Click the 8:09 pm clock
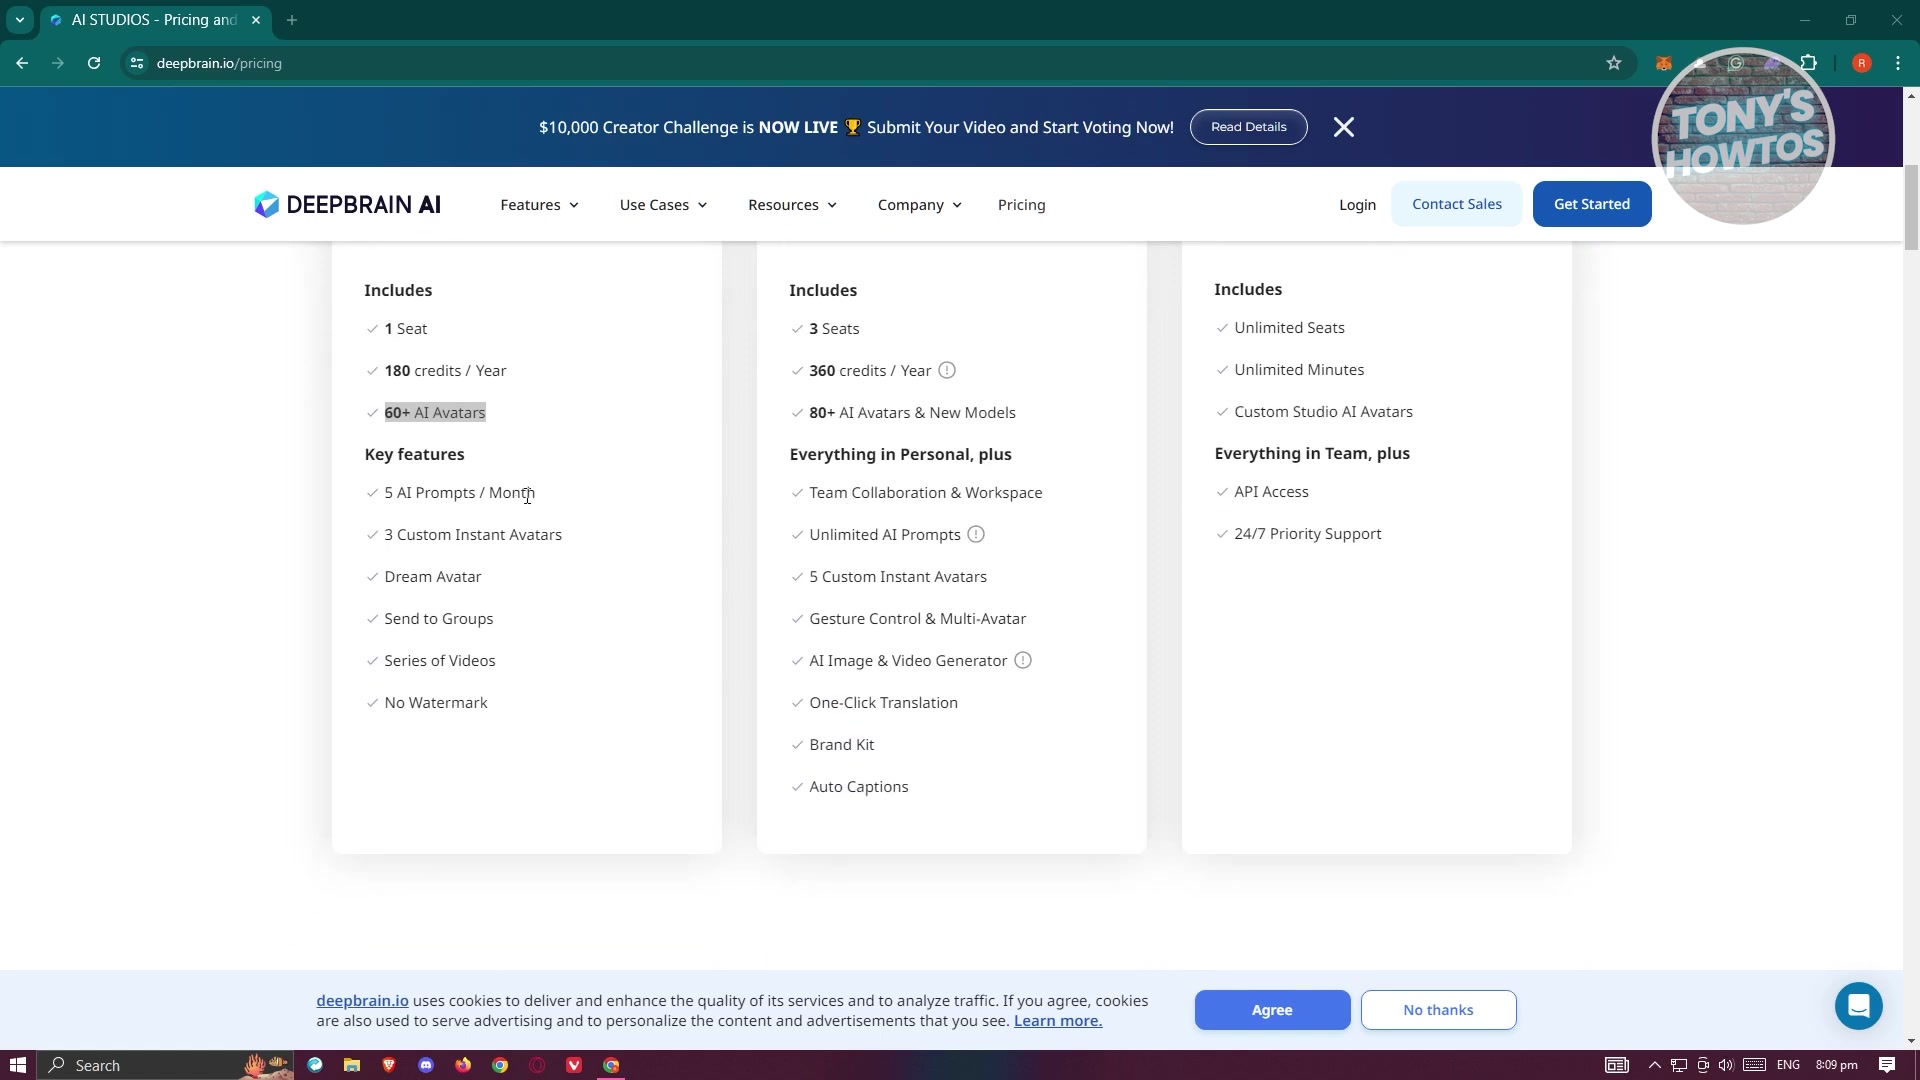This screenshot has height=1080, width=1920. coord(1836,1065)
